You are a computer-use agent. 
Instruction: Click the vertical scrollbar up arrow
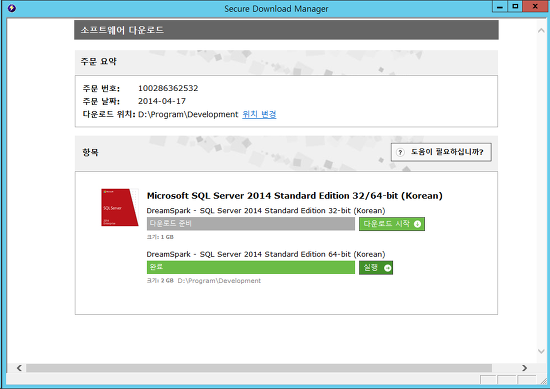541,31
